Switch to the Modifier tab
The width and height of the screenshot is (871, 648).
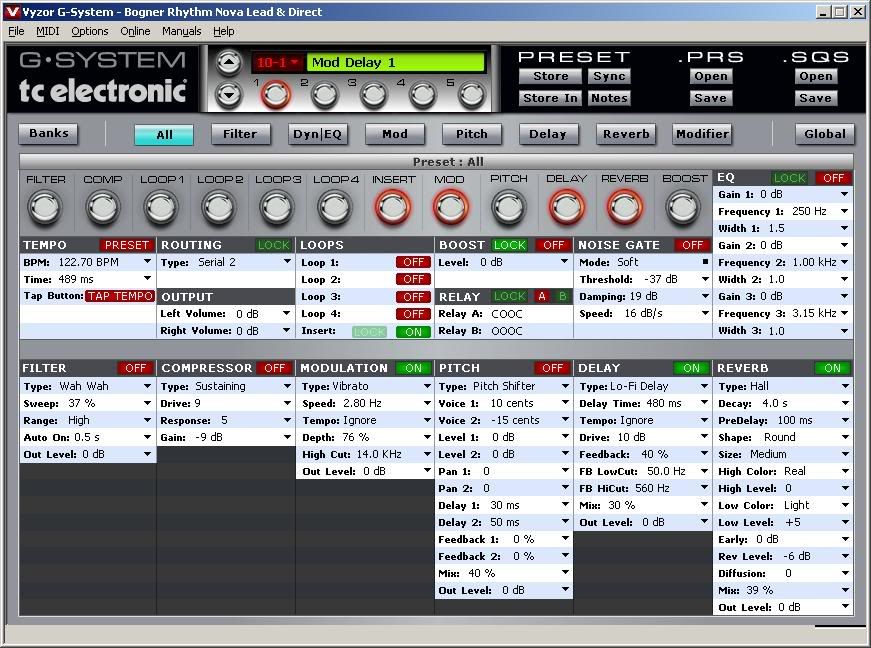point(702,134)
